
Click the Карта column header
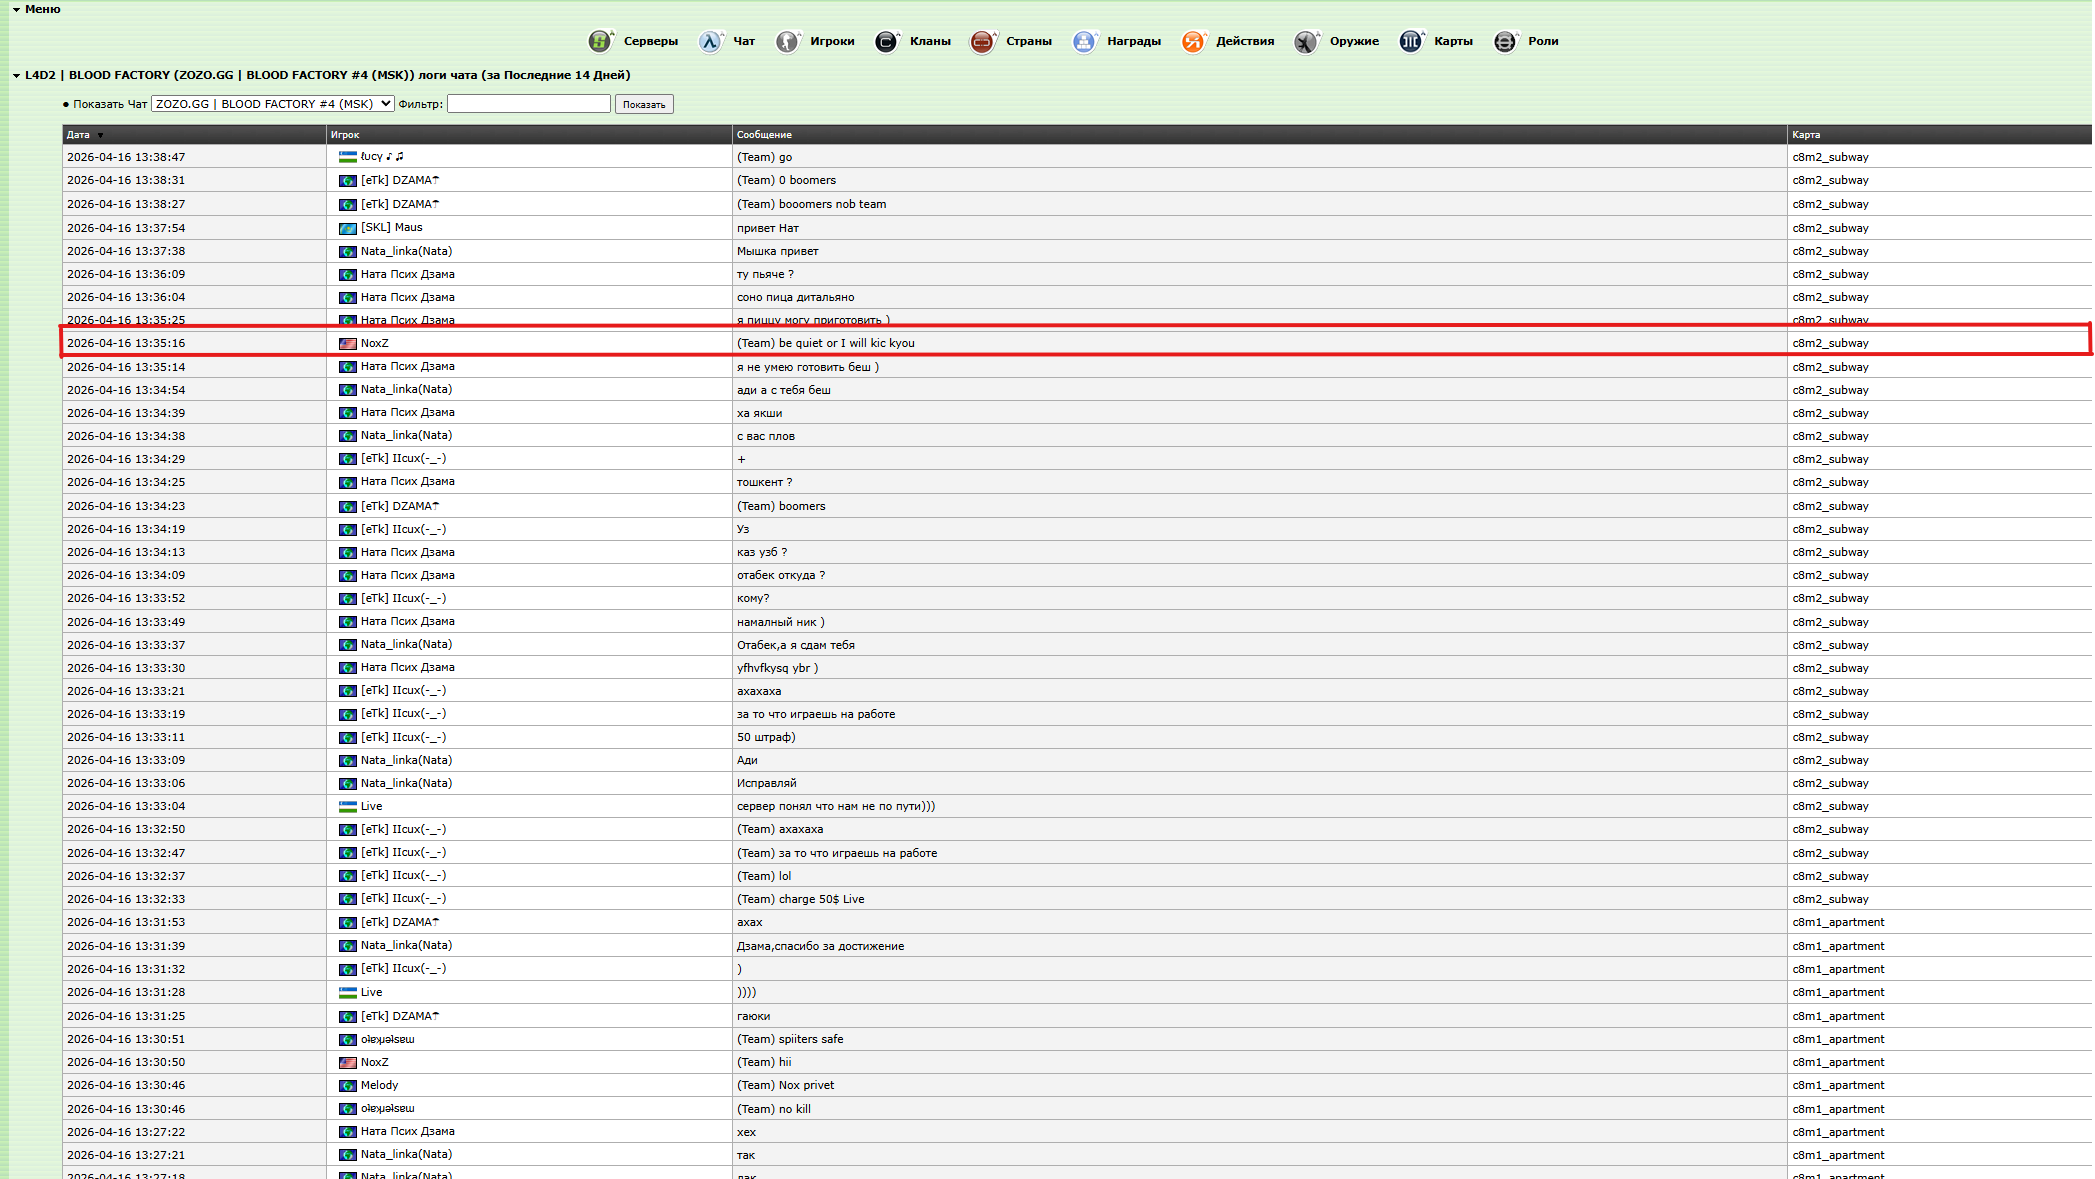pos(1805,135)
